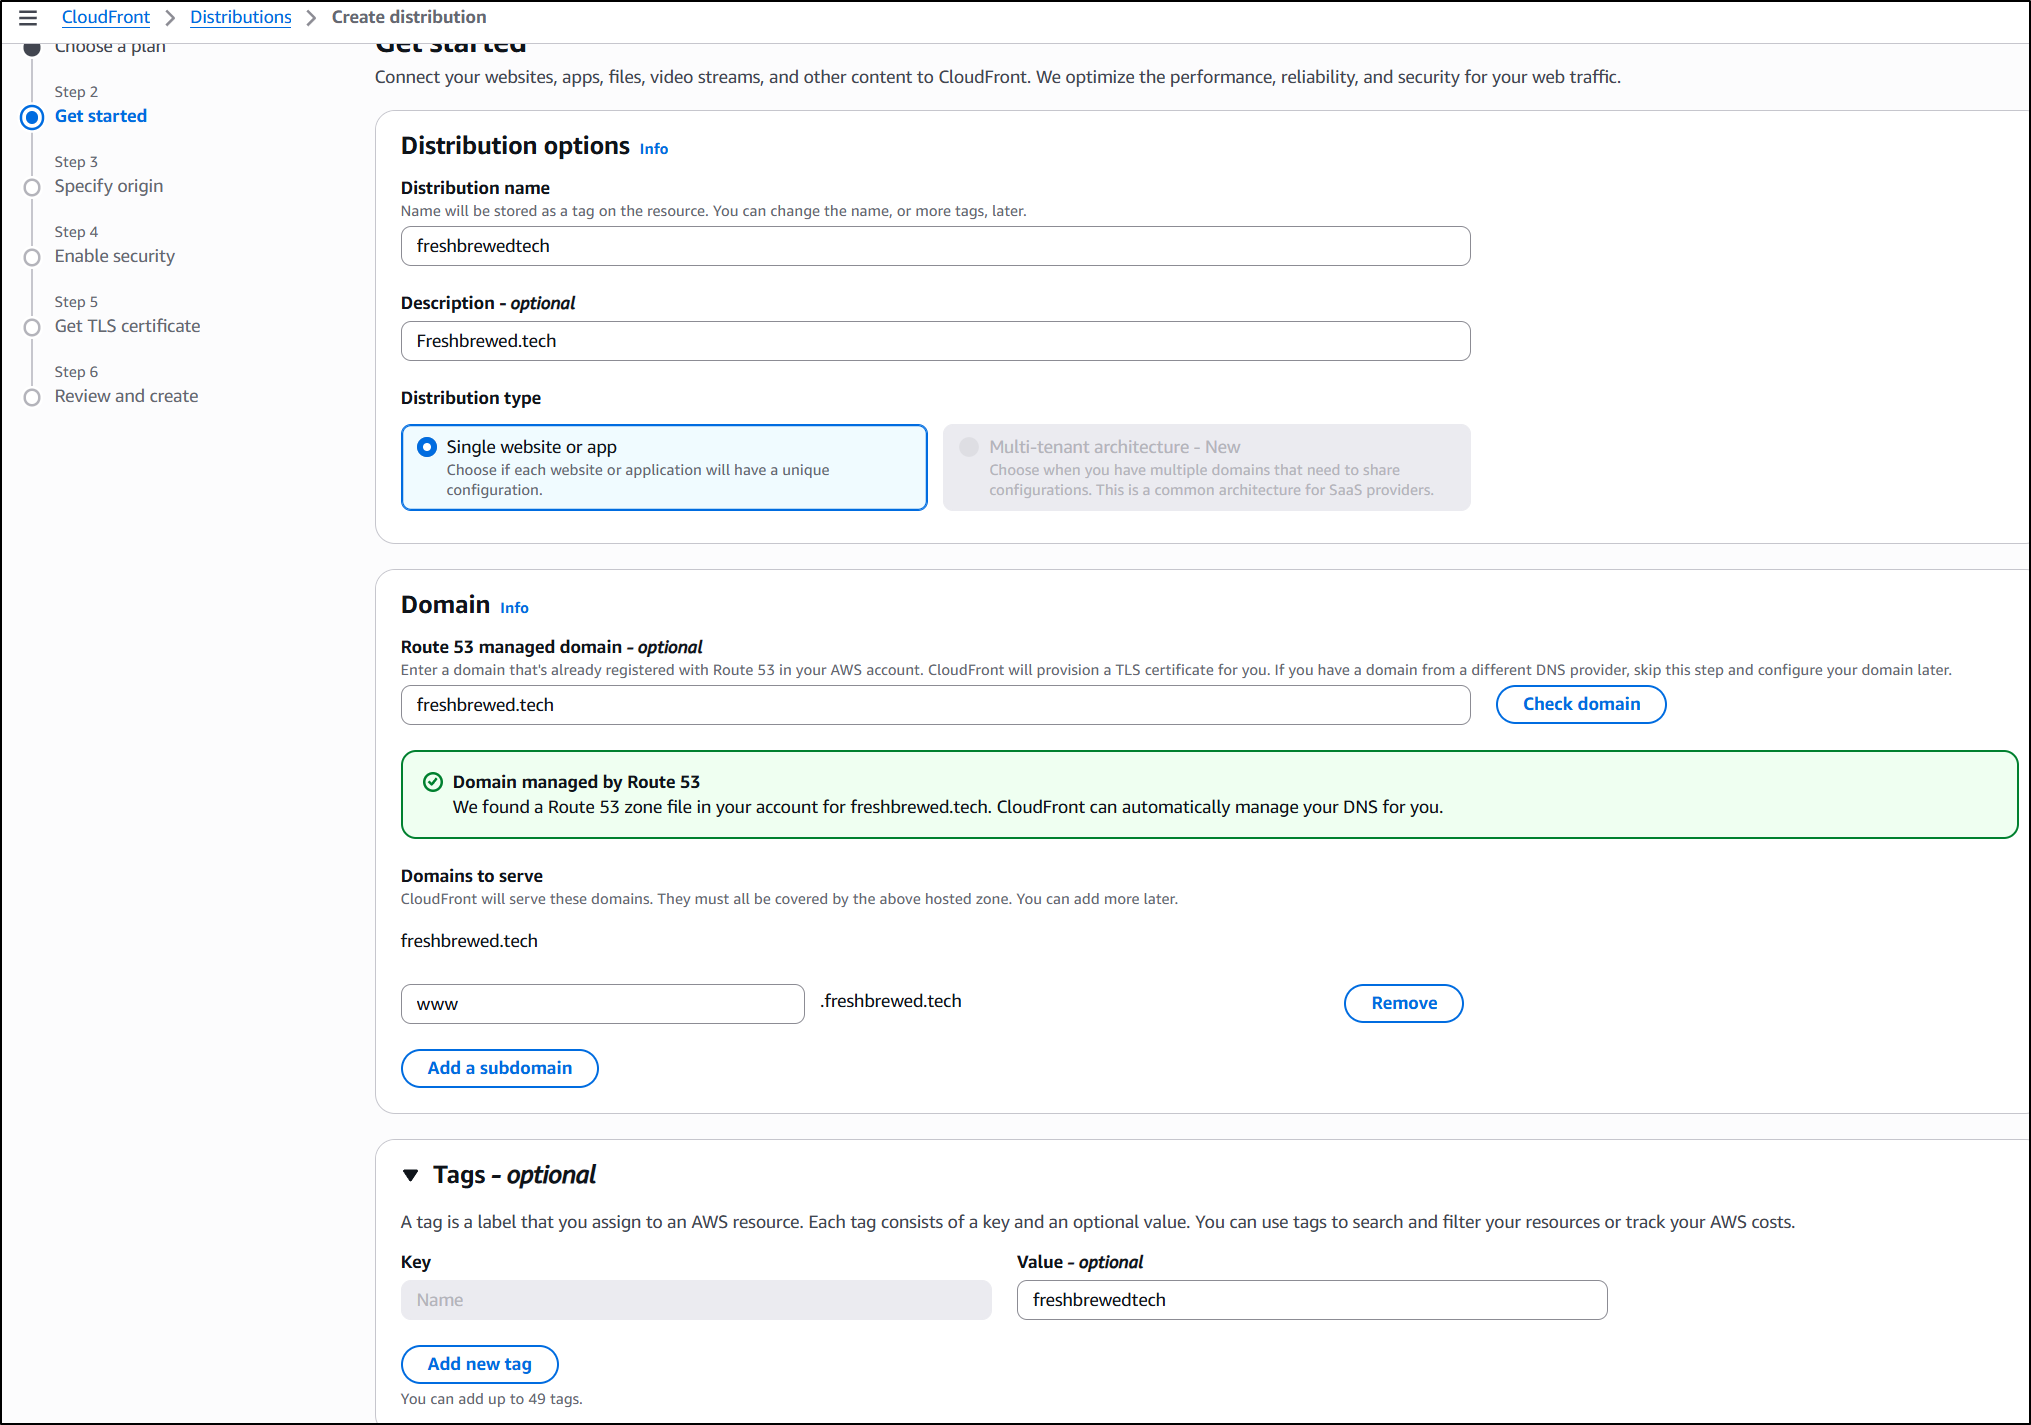Focus the Route 53 managed domain field
2031x1425 pixels.
(x=936, y=705)
